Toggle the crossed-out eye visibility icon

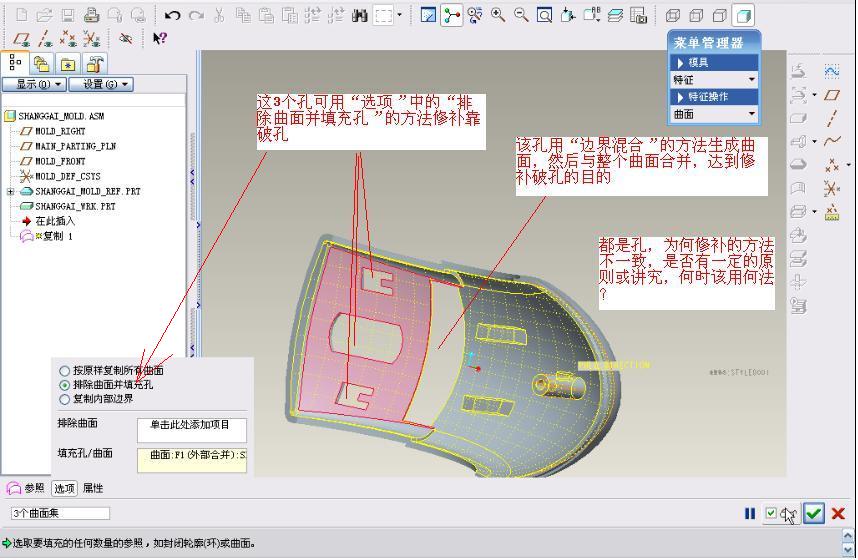tap(126, 39)
